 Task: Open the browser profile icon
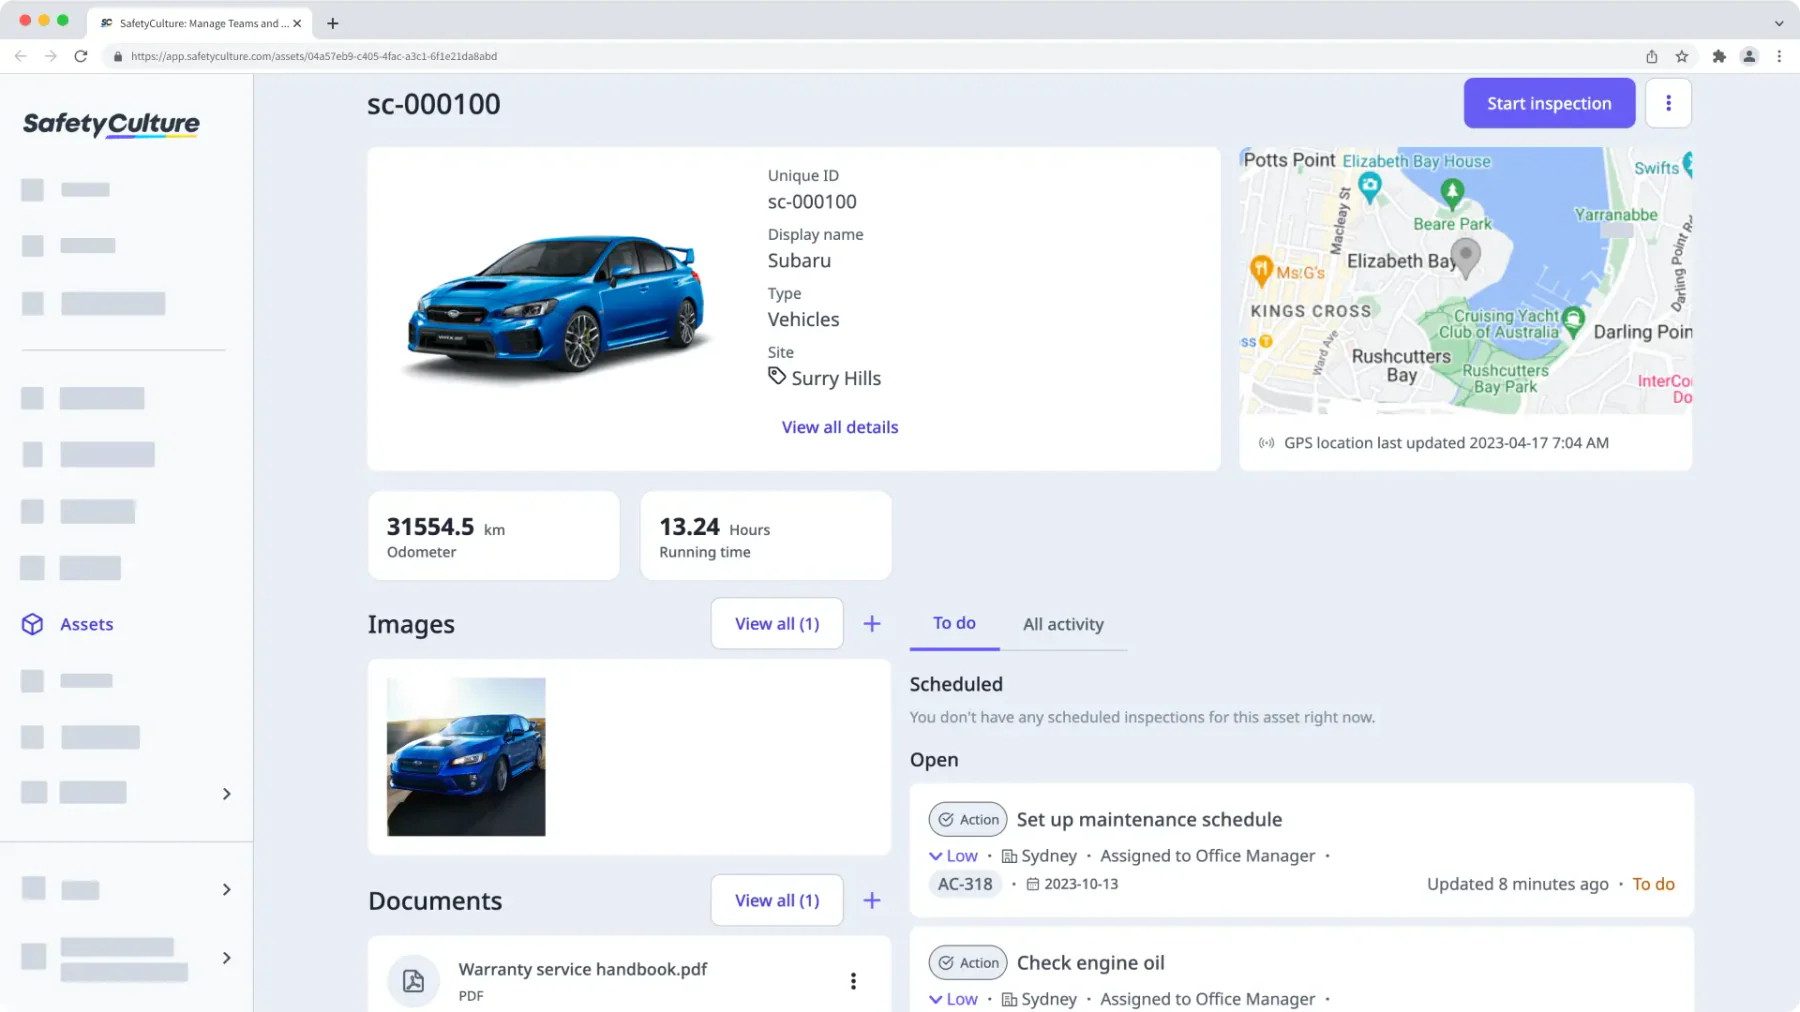click(x=1749, y=56)
